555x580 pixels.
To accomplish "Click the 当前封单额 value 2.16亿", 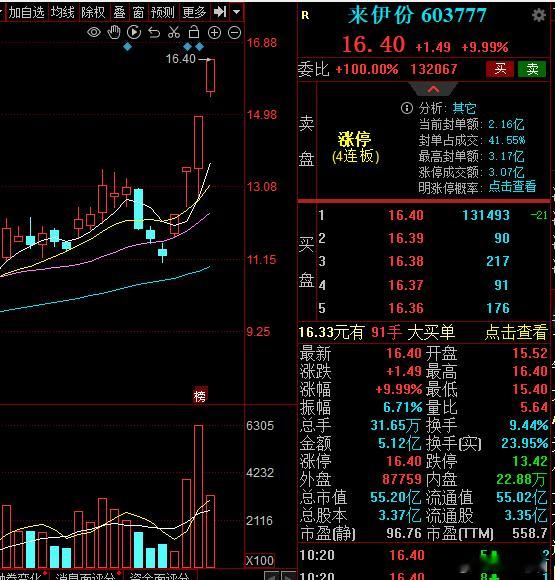I will [506, 124].
